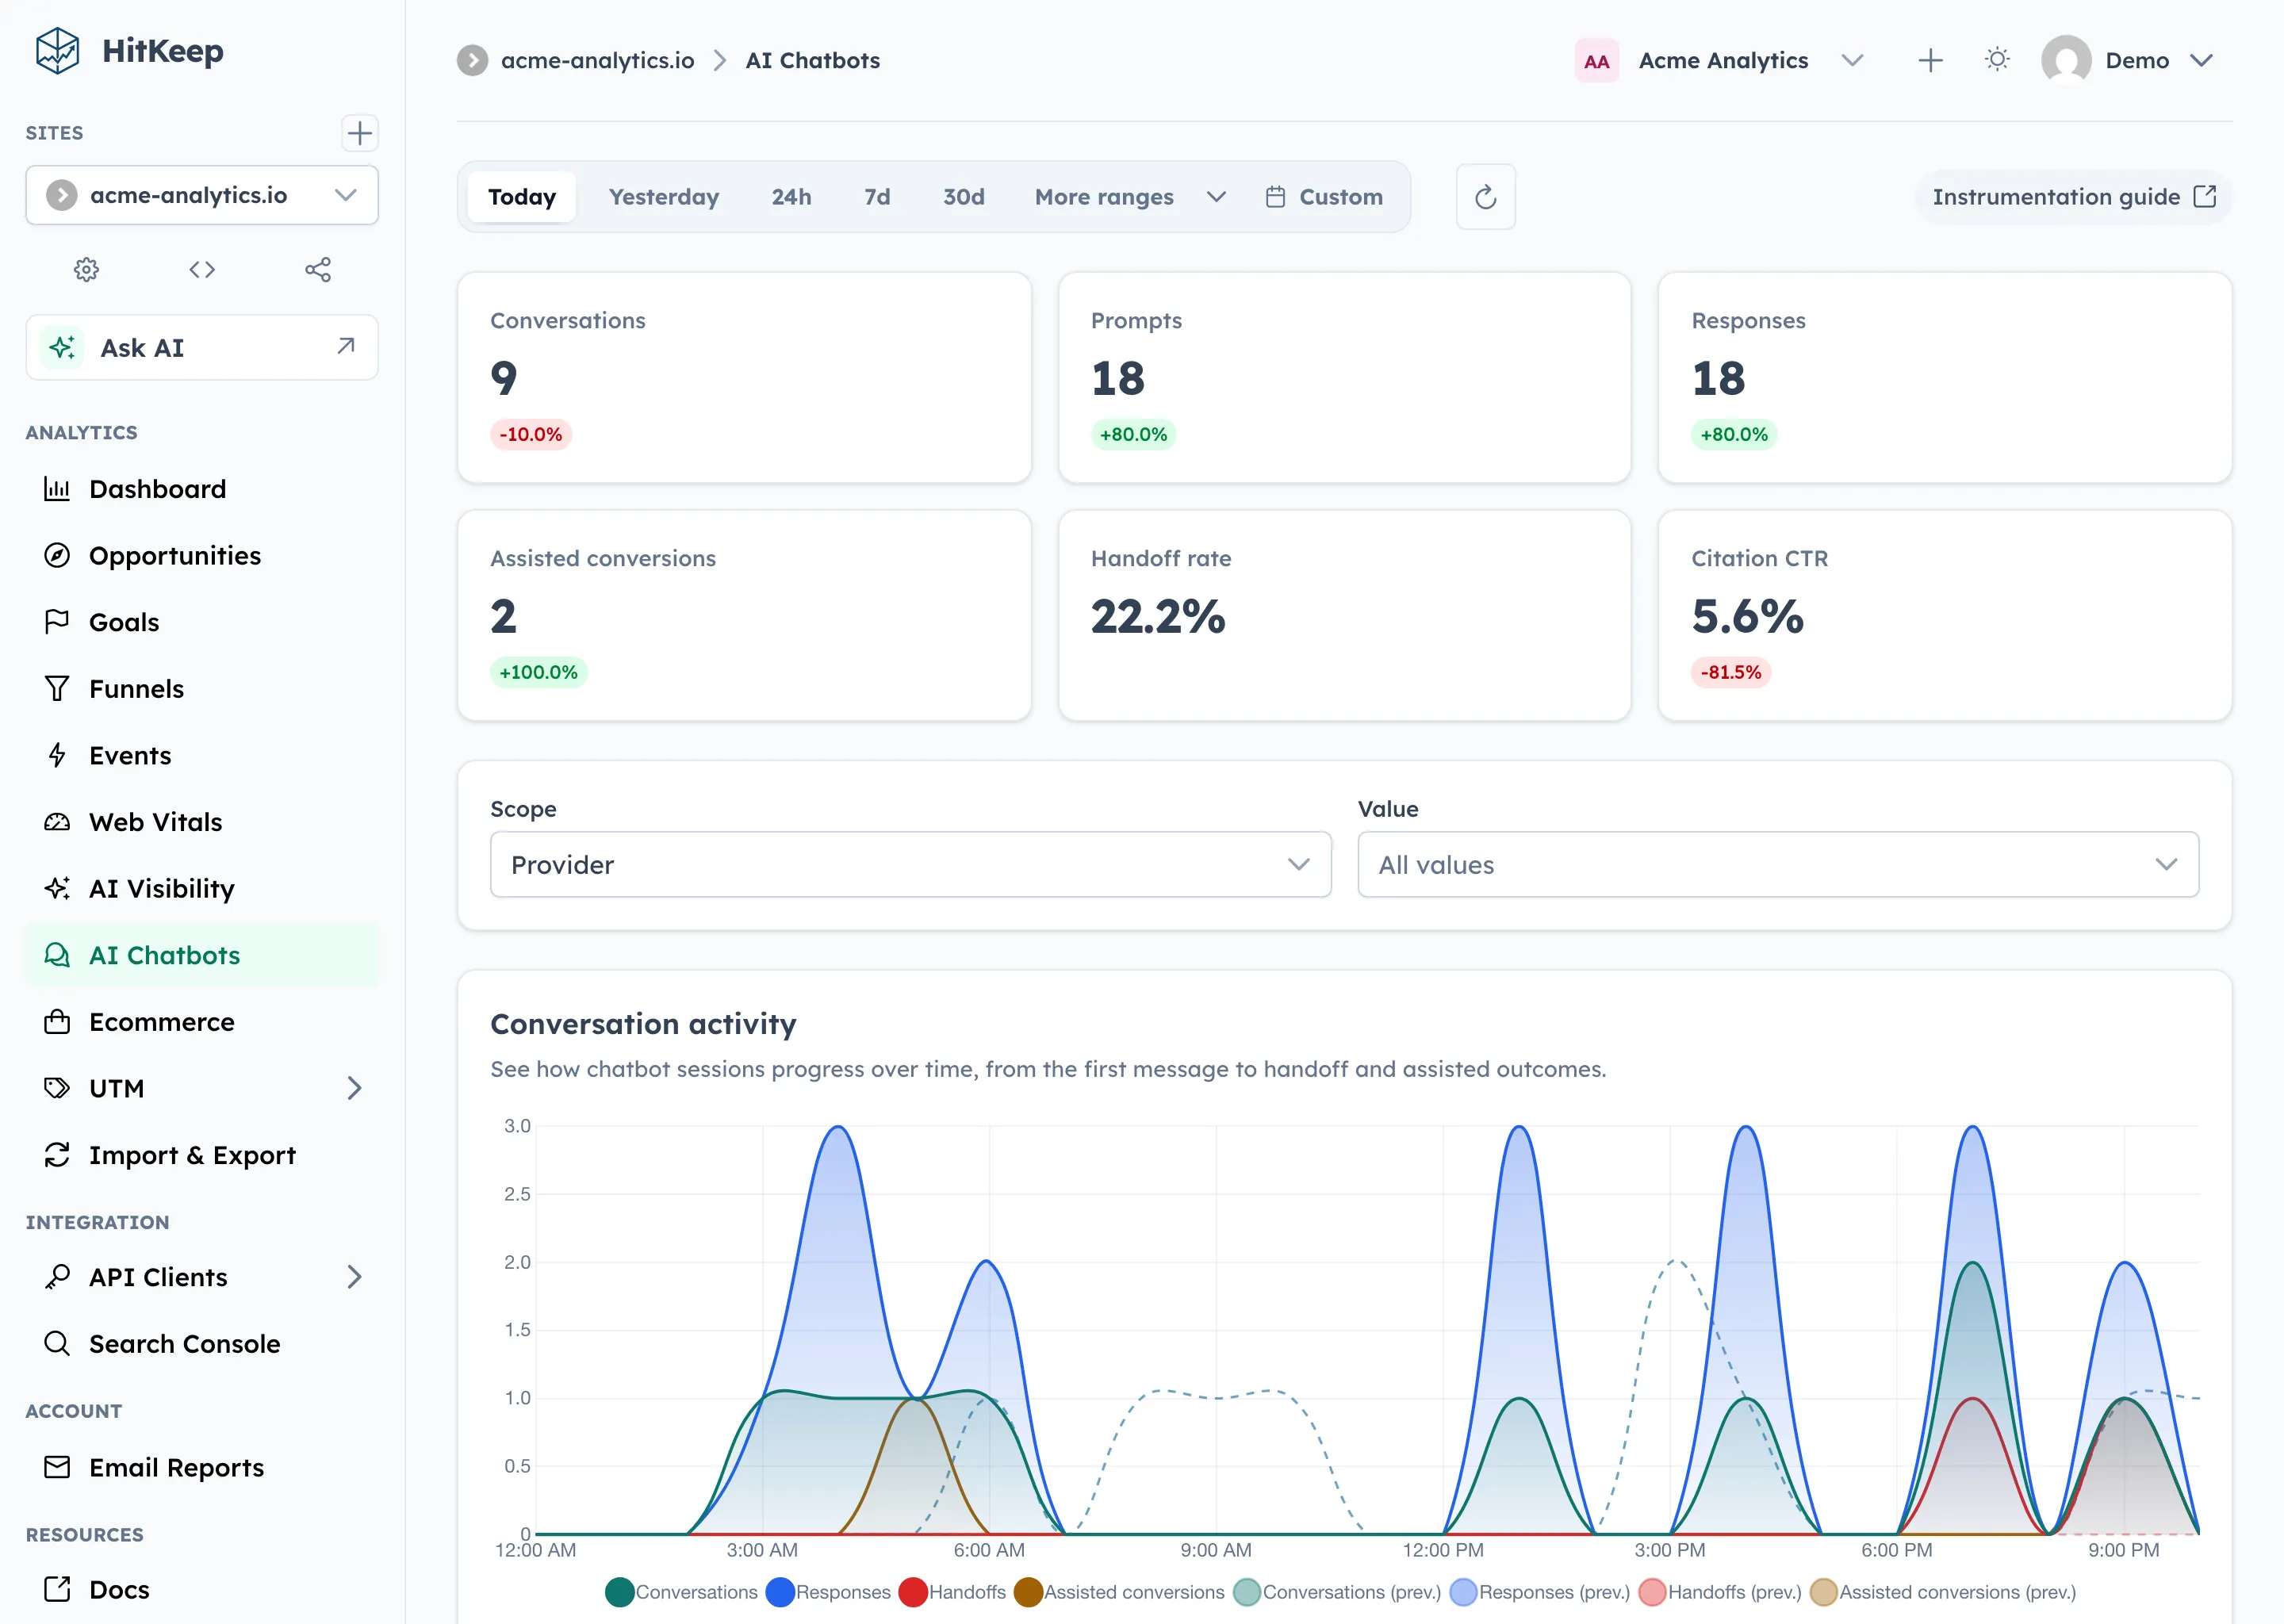Click the HitKeep logo icon
2284x1624 pixels.
click(57, 50)
